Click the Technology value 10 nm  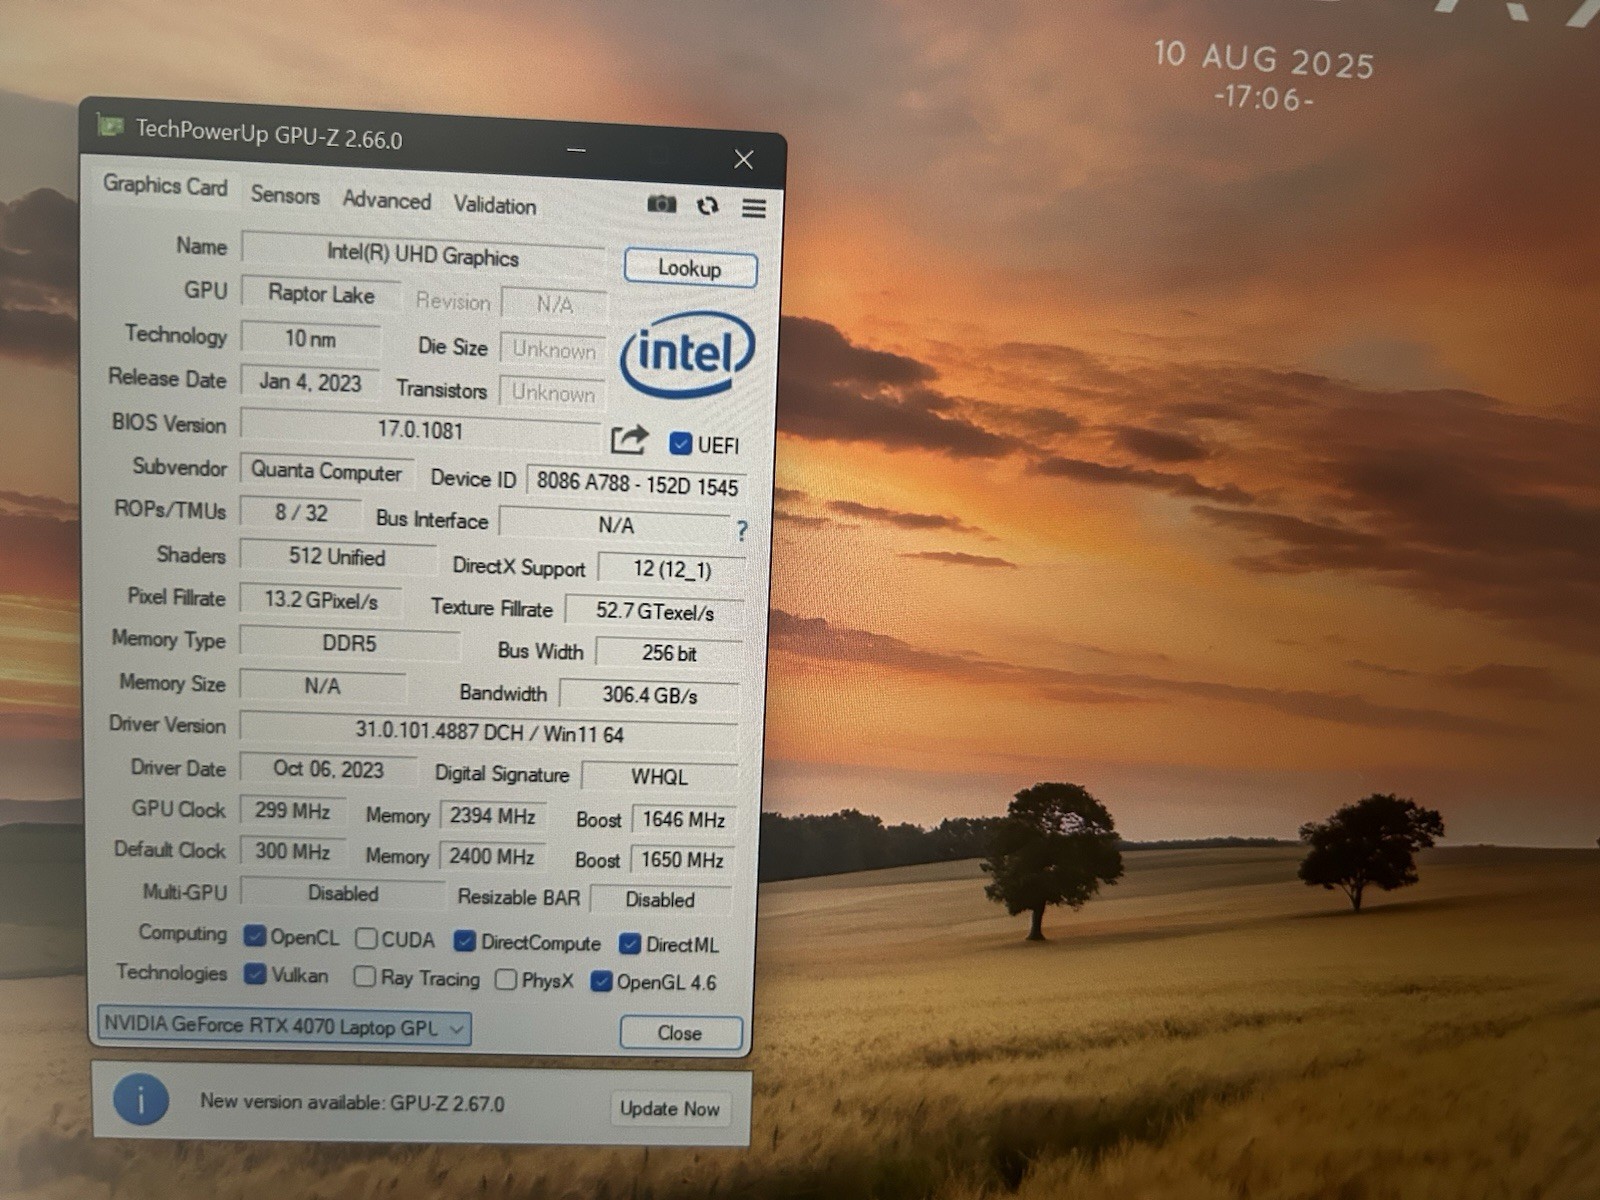(x=310, y=339)
